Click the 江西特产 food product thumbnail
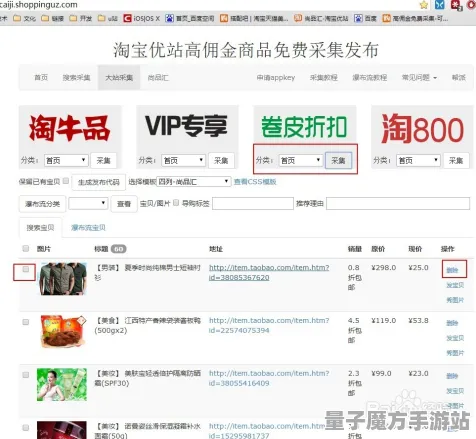 [63, 331]
